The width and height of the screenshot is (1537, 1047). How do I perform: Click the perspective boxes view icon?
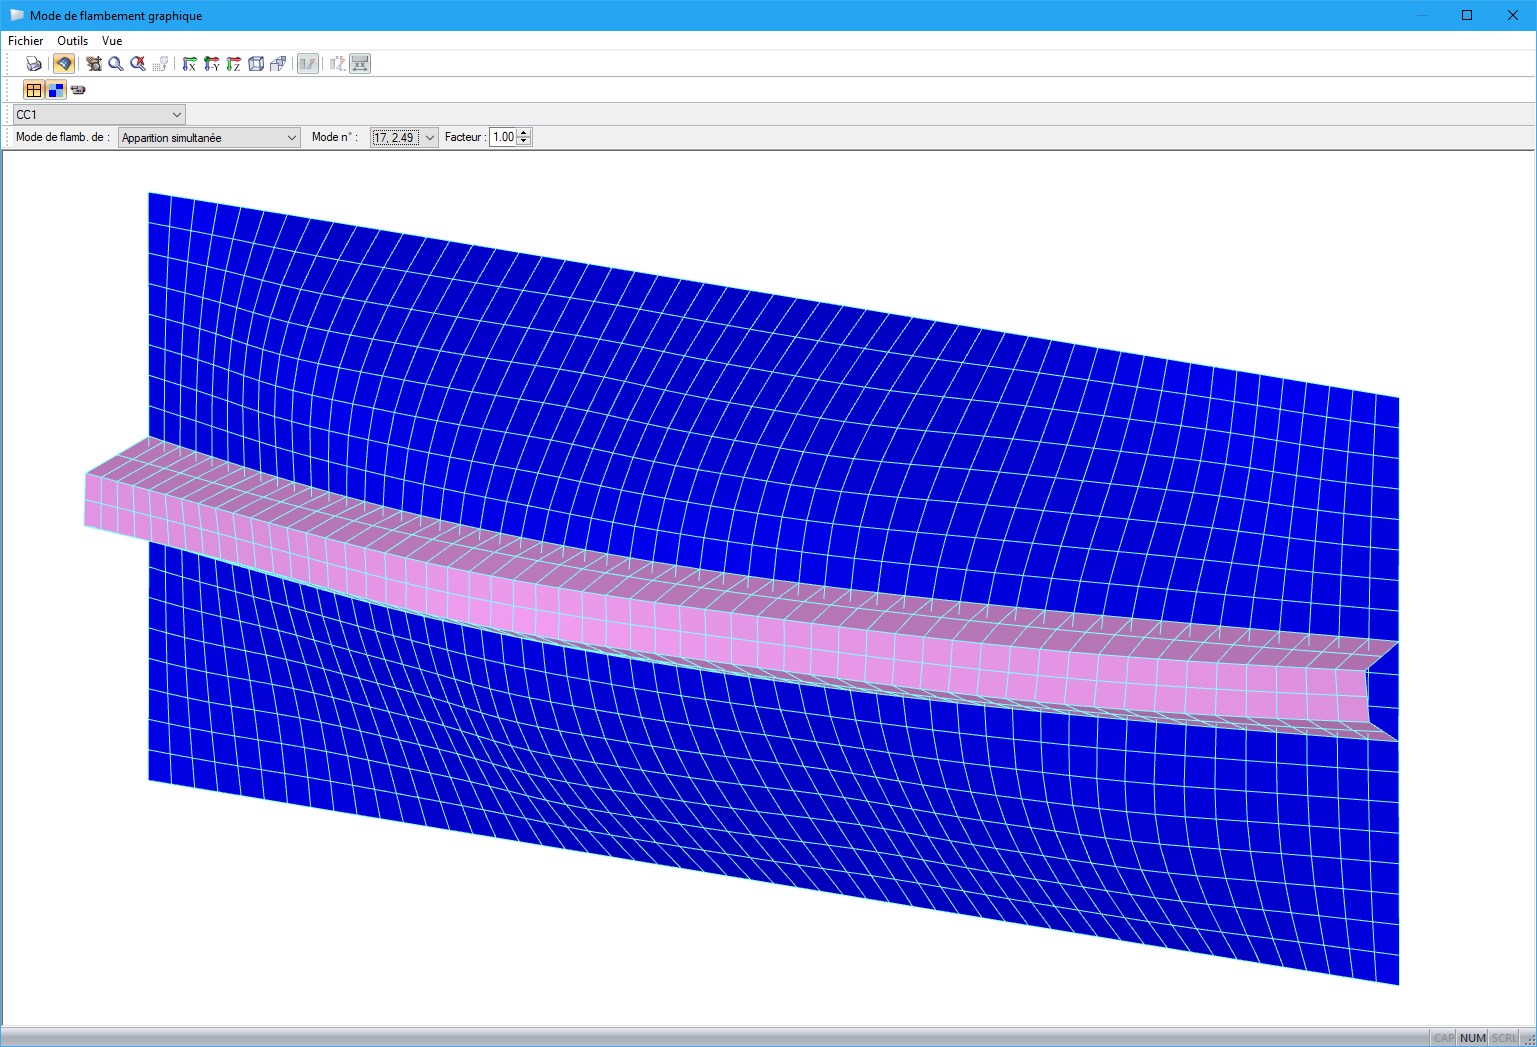278,64
